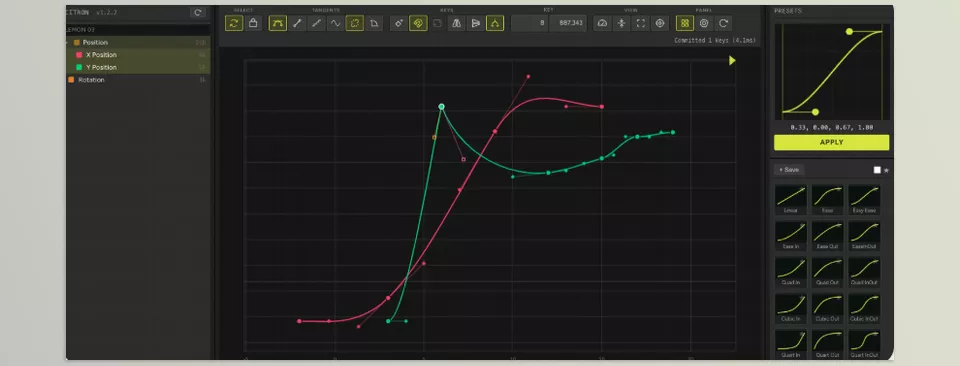Click the orange Rotation color swatch
960x366 pixels.
click(x=71, y=80)
